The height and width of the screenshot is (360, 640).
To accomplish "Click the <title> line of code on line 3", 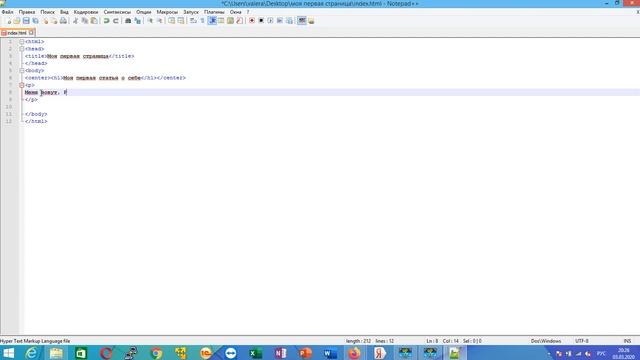I will [80, 56].
